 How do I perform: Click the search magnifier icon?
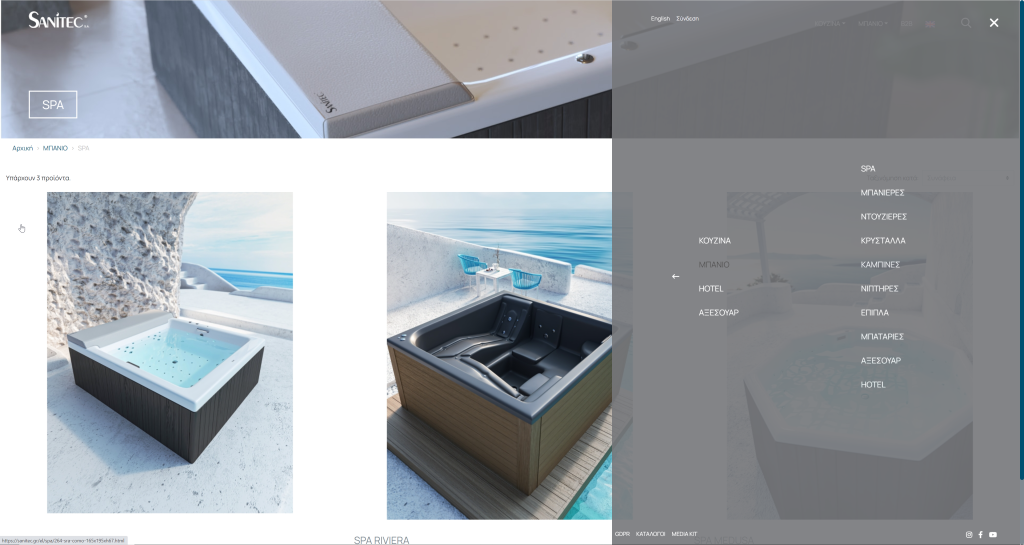pyautogui.click(x=966, y=23)
